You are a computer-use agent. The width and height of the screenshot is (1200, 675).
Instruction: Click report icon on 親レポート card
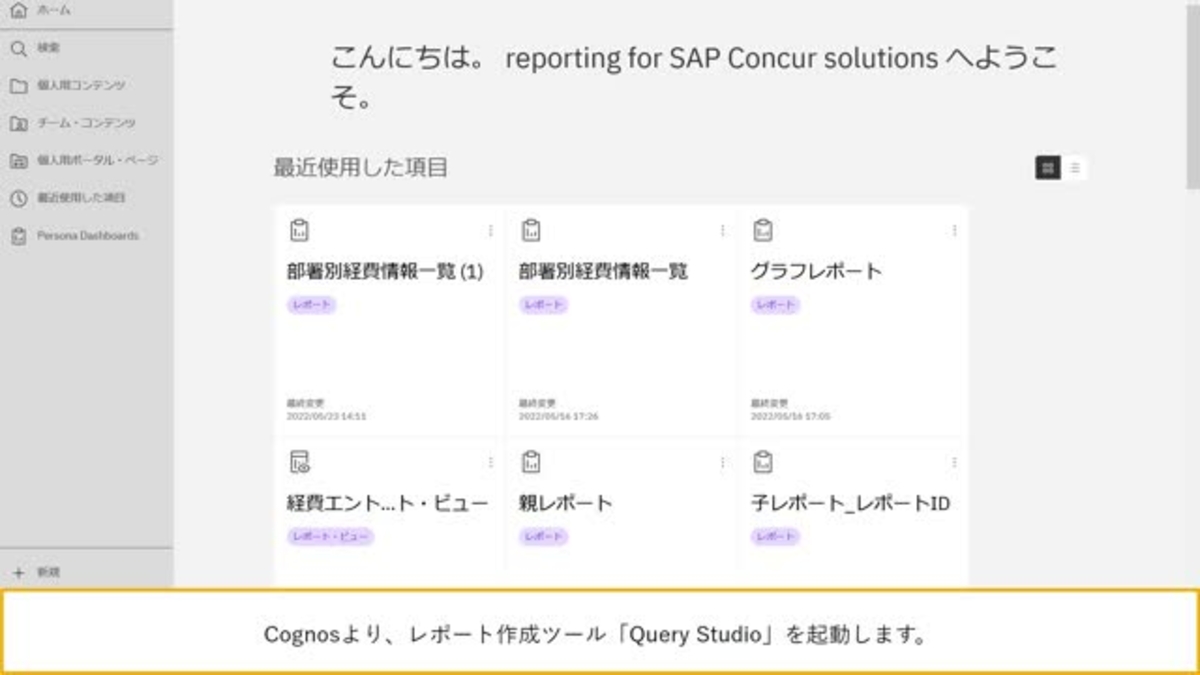pos(531,462)
